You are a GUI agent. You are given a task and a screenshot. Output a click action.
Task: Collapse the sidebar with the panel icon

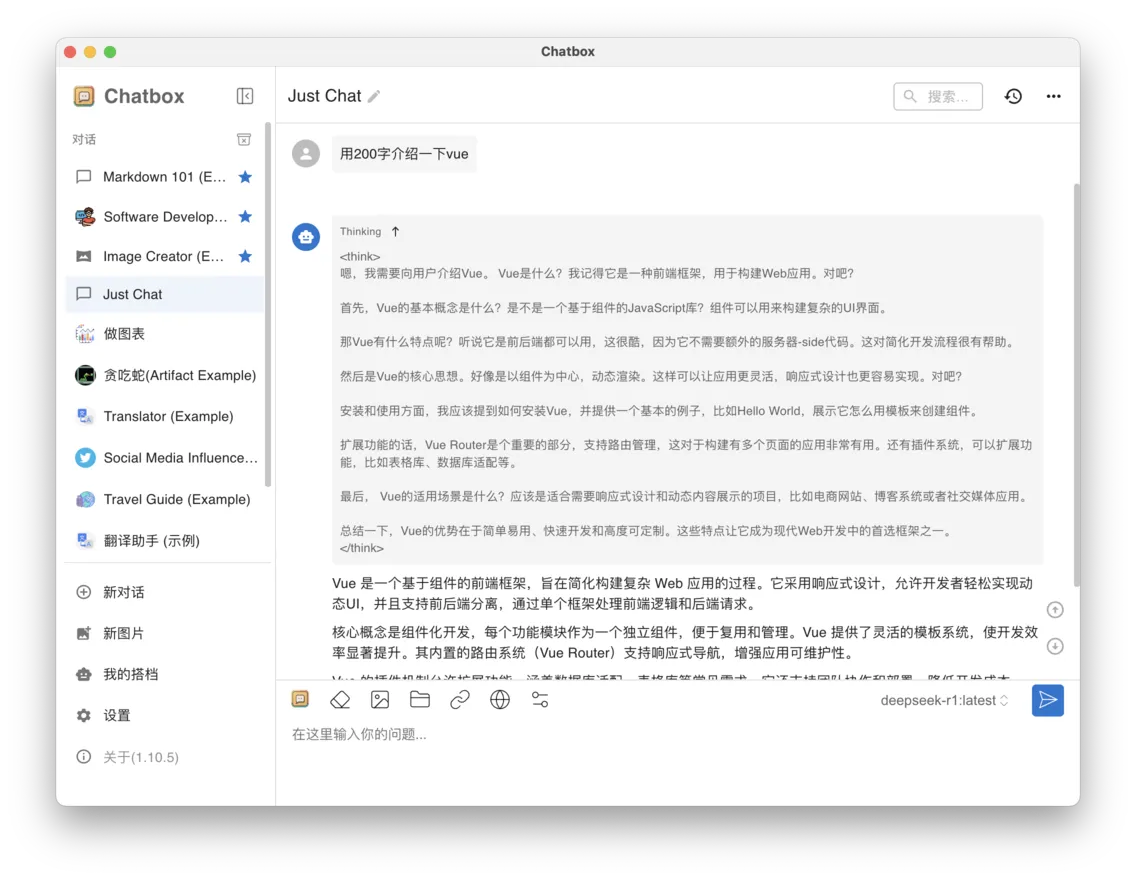pyautogui.click(x=245, y=96)
